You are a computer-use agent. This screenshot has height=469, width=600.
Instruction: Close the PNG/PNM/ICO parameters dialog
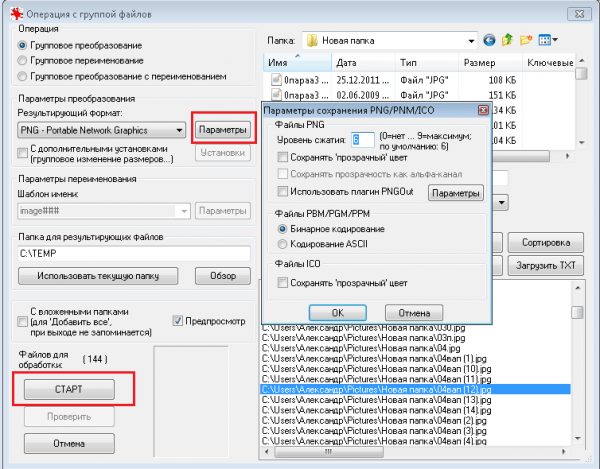click(x=483, y=109)
